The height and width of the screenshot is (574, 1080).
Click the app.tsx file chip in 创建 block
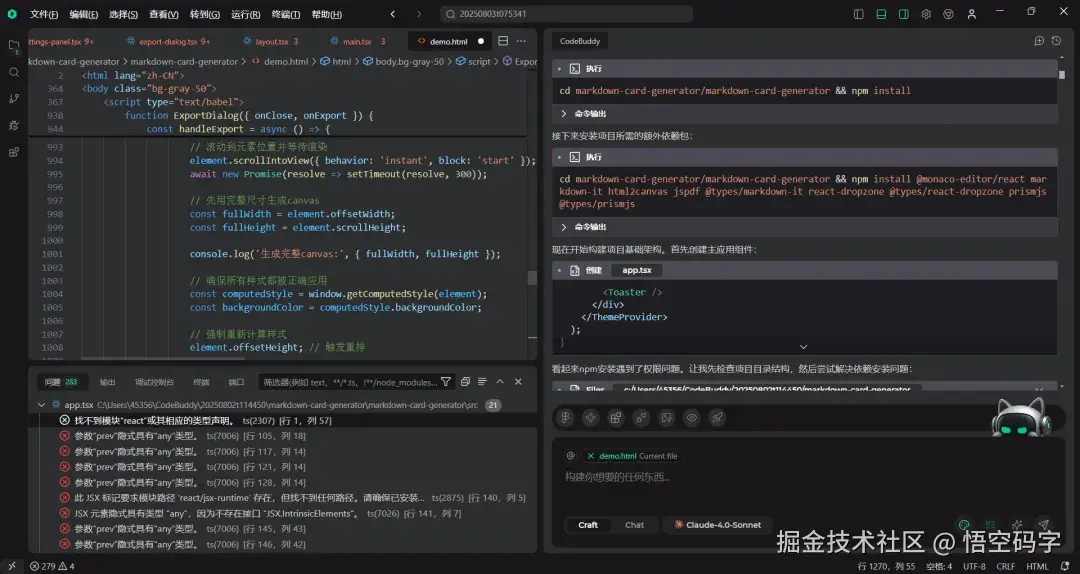pyautogui.click(x=636, y=270)
